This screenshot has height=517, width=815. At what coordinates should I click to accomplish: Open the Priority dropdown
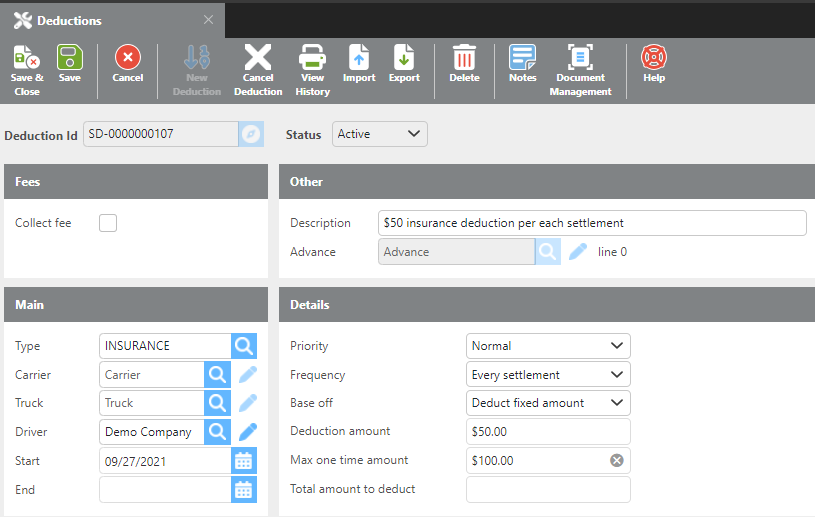(548, 346)
